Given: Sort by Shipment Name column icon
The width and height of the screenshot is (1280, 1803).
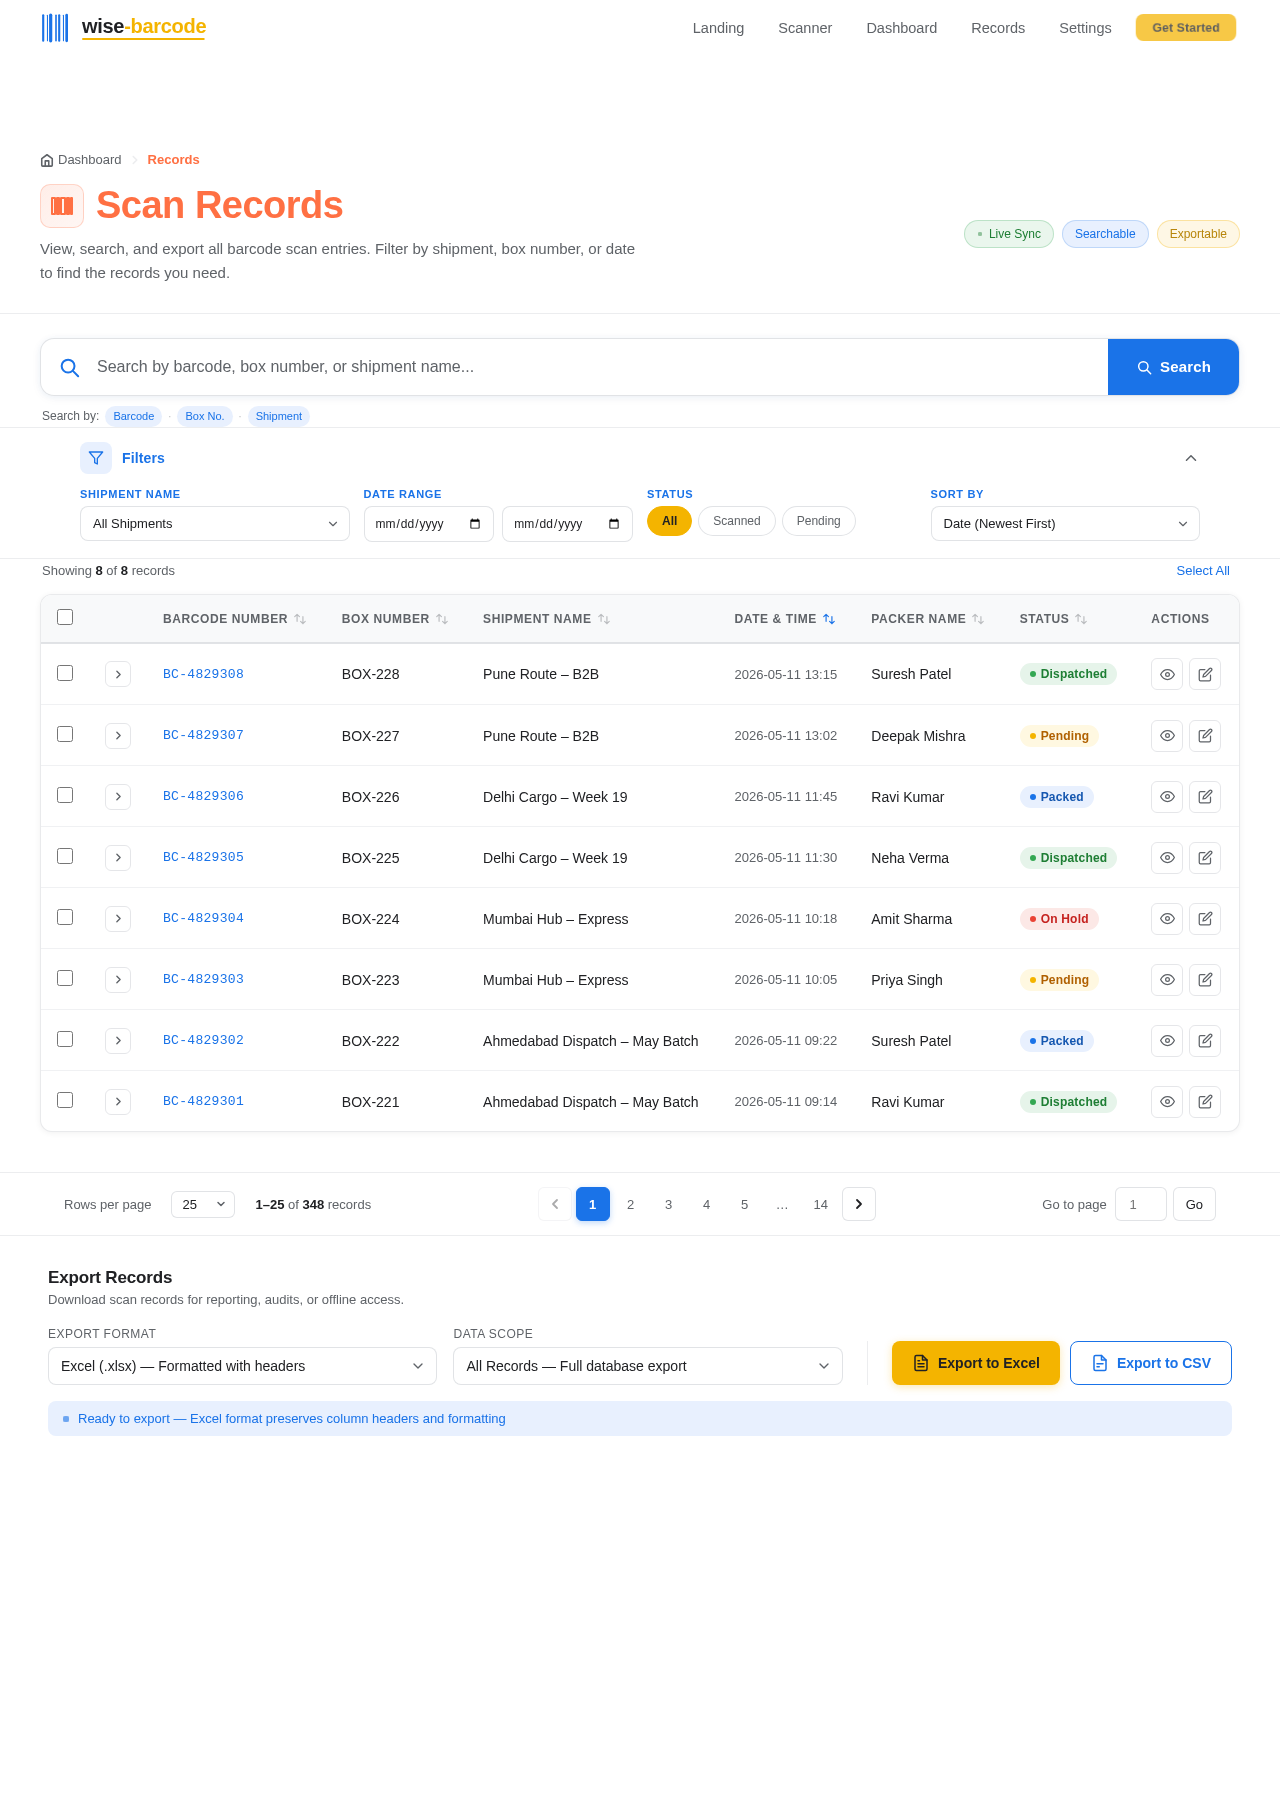Looking at the screenshot, I should tap(604, 619).
